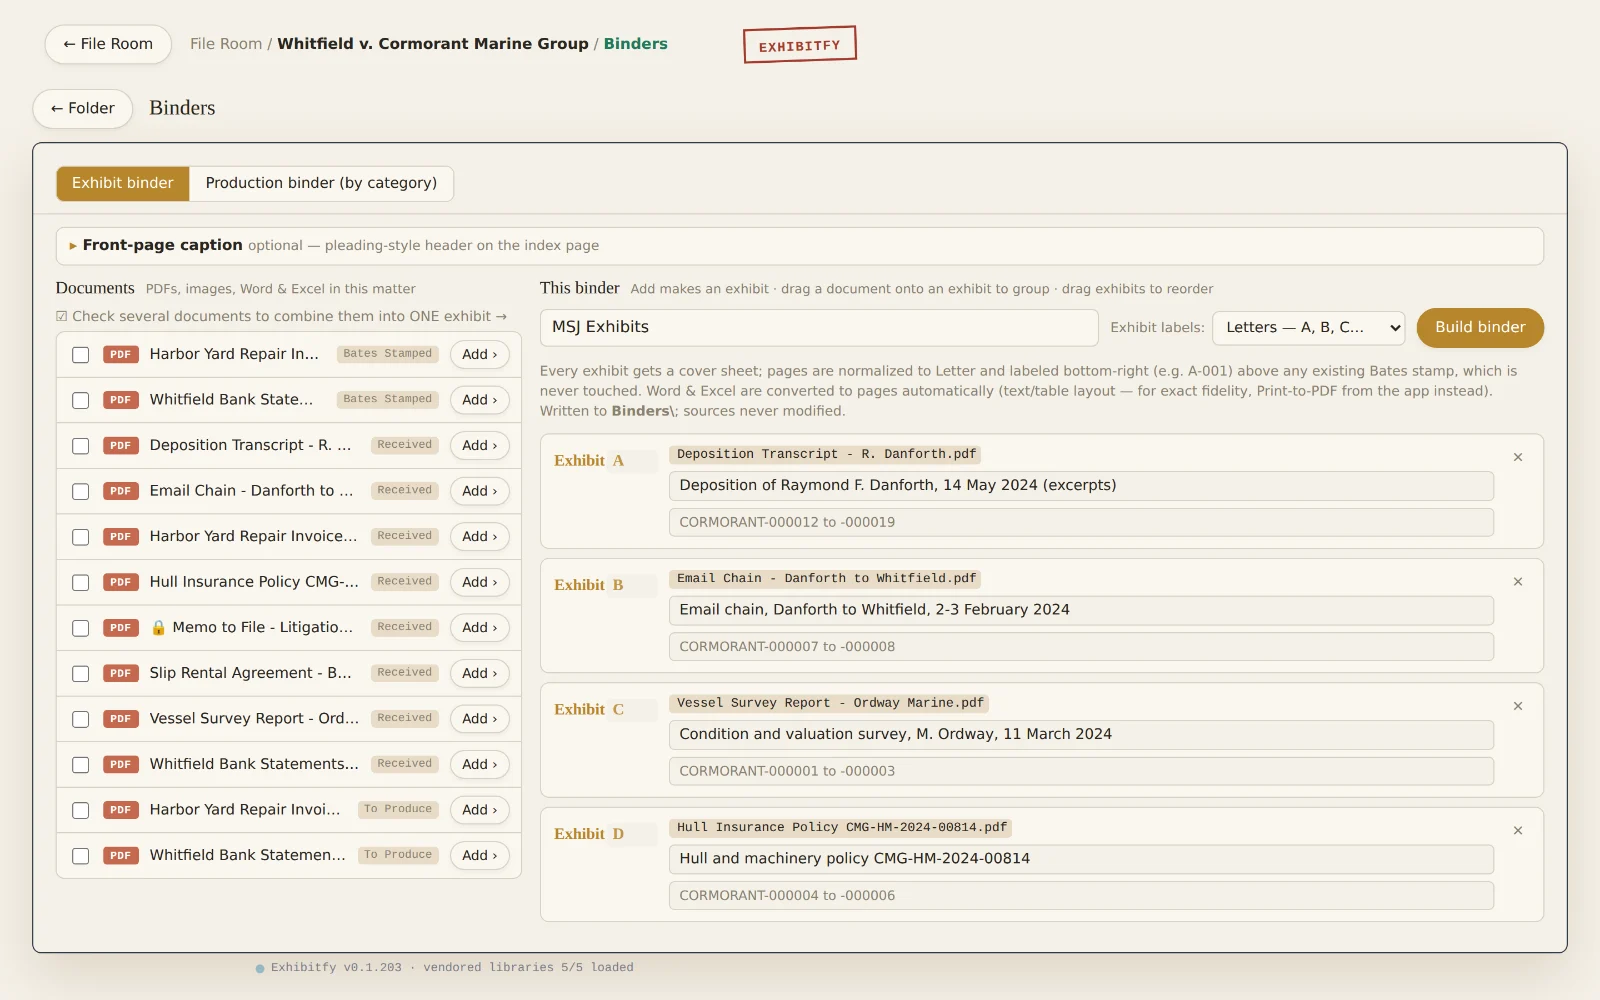This screenshot has width=1600, height=1000.
Task: Click the Email Chain - Danforth to Whitfield.pdf filename
Action: [826, 579]
